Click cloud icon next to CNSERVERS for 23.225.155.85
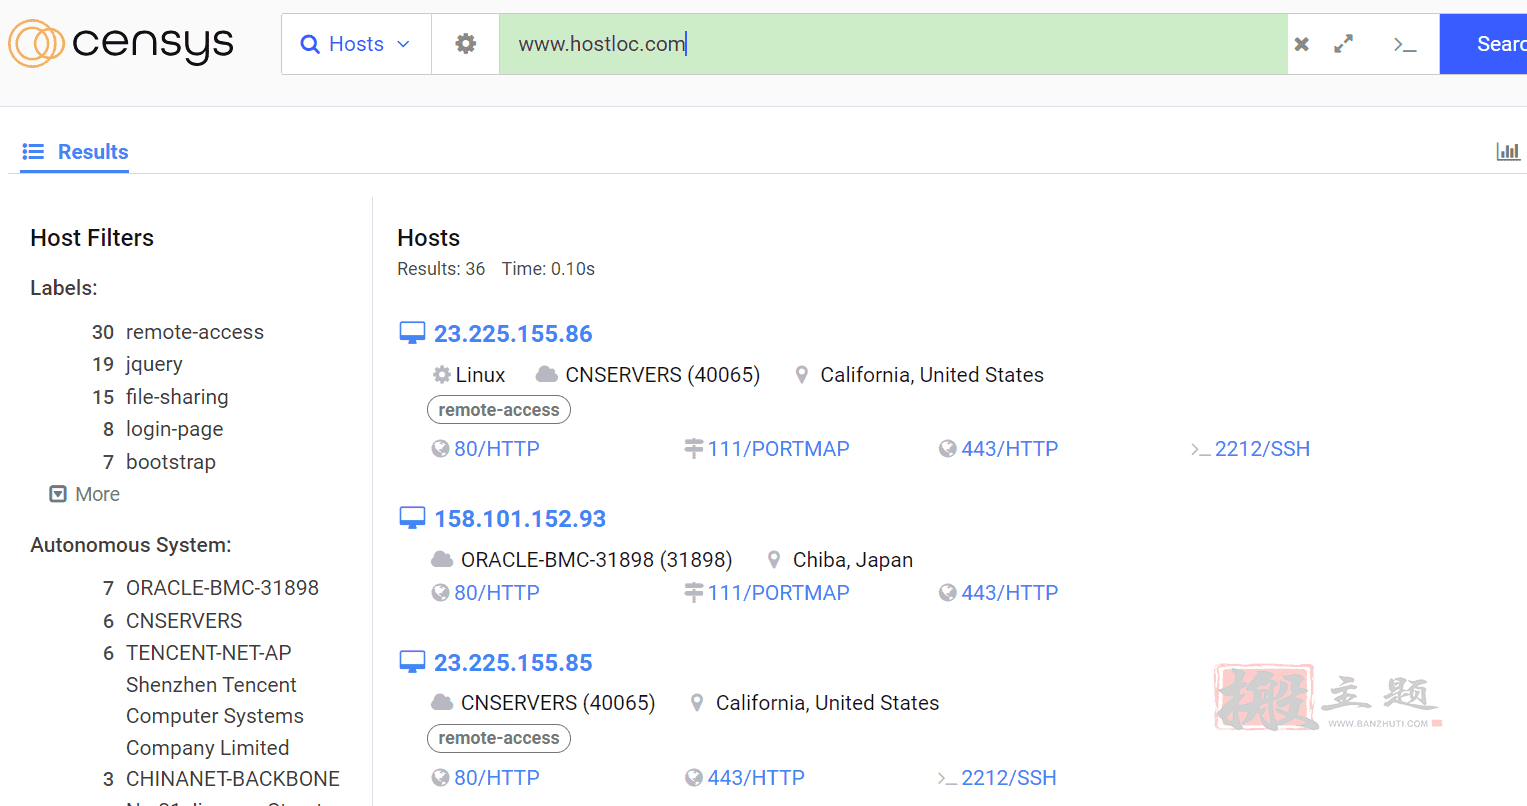The width and height of the screenshot is (1527, 806). [x=442, y=702]
